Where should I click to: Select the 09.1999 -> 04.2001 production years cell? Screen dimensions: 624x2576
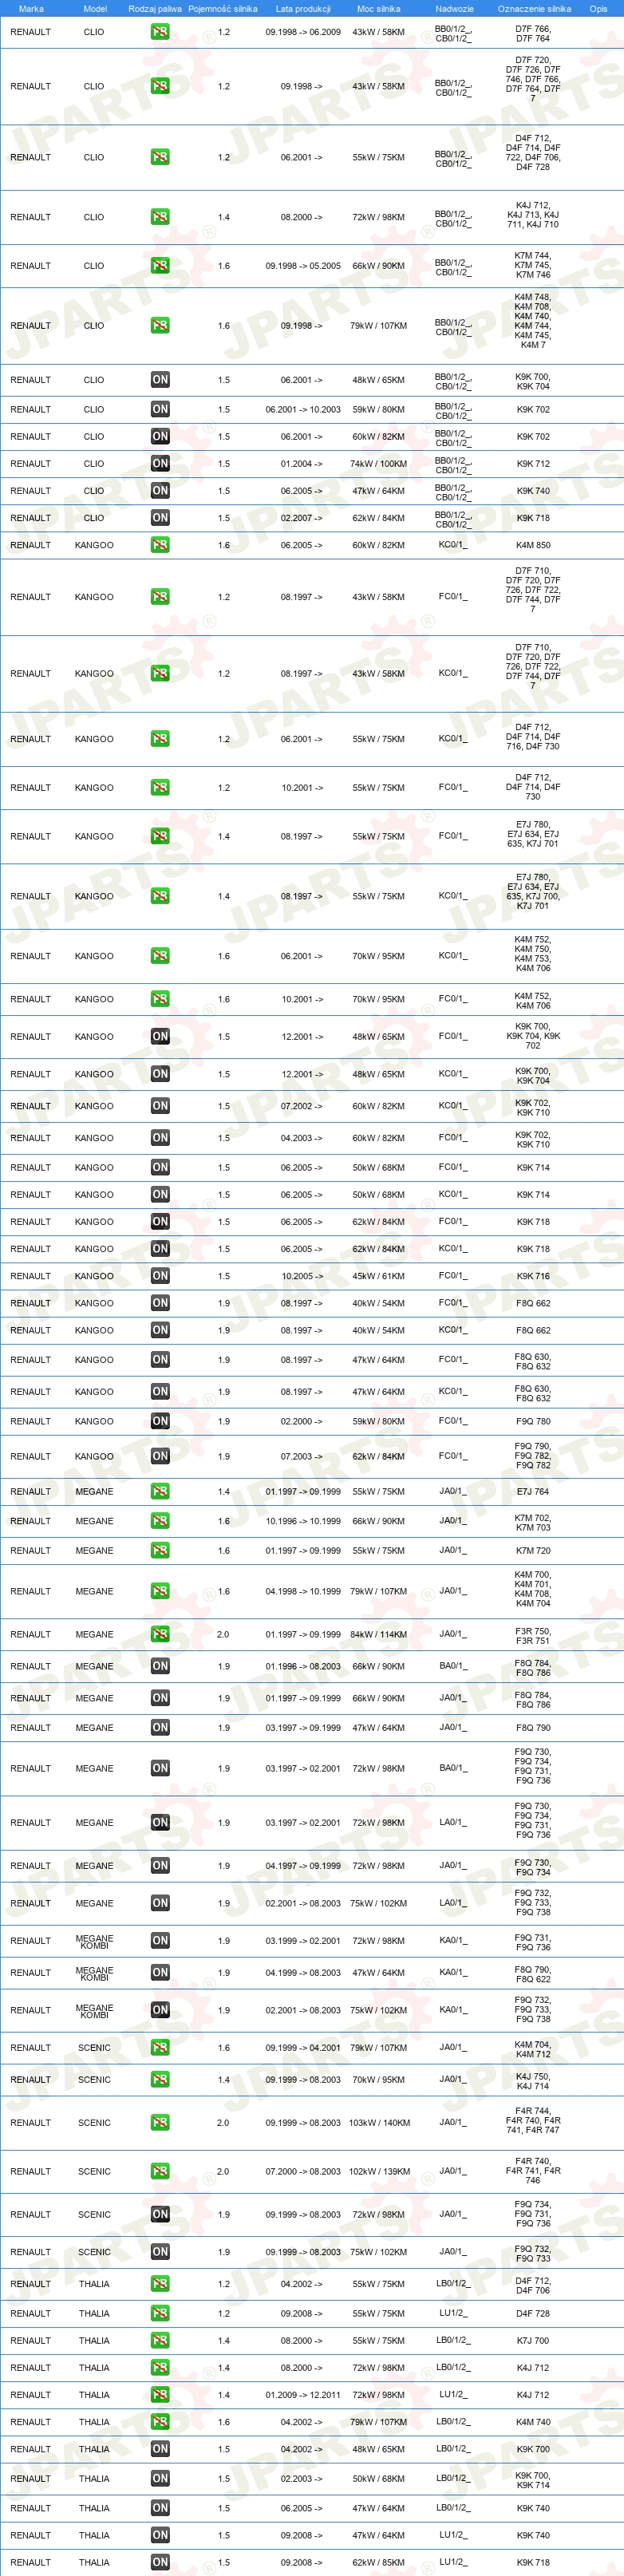(303, 2047)
